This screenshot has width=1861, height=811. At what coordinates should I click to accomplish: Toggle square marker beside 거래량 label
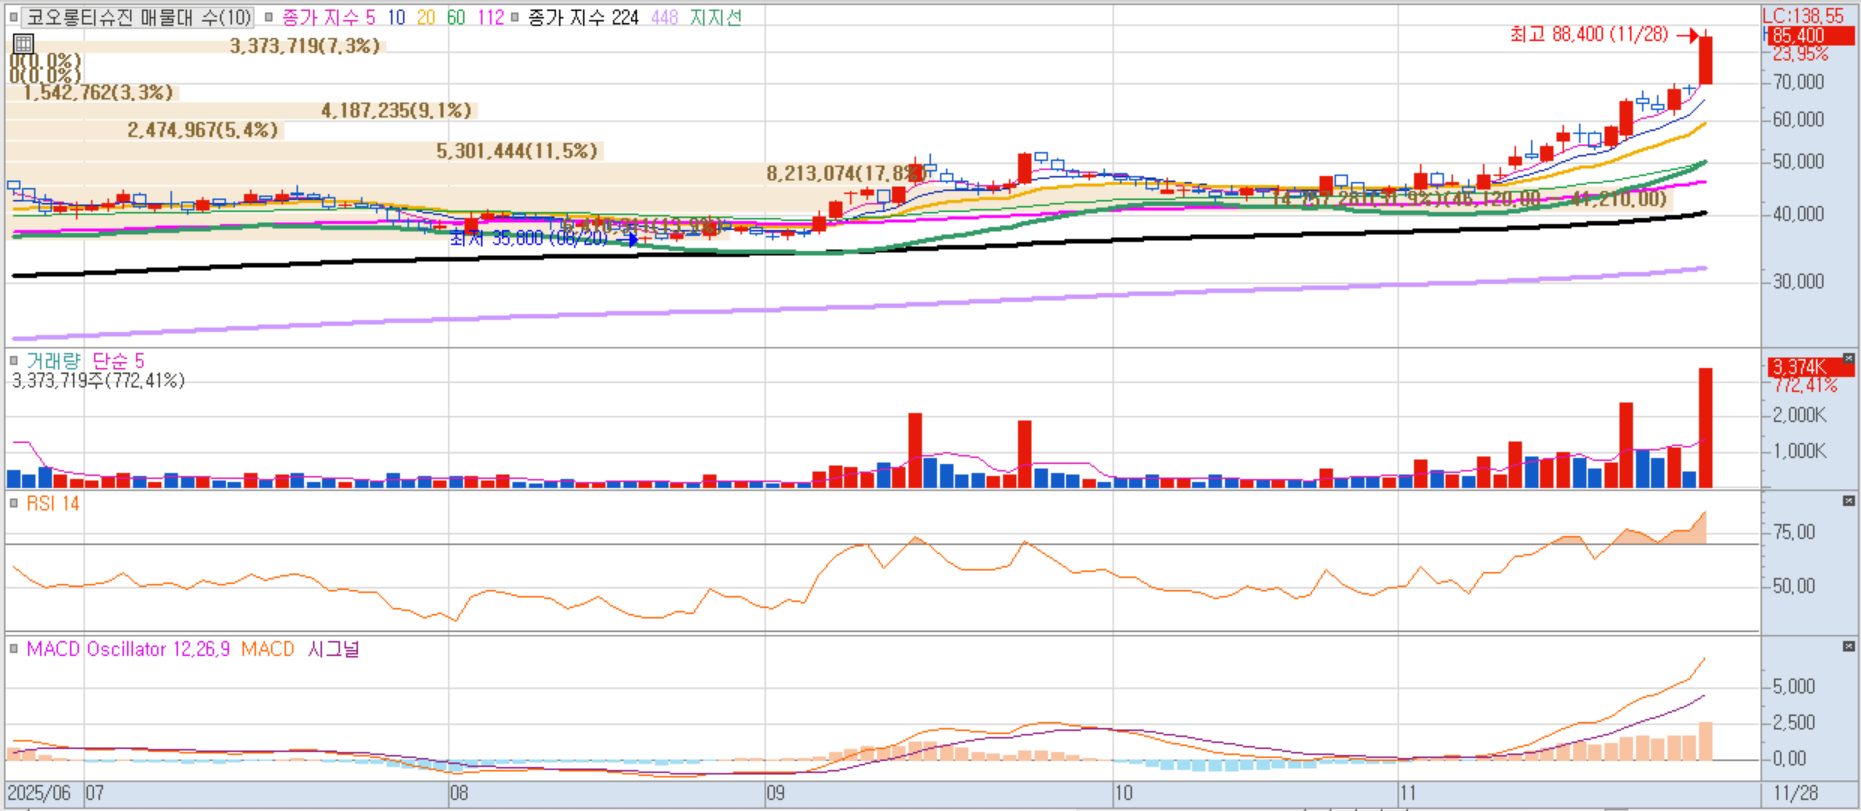click(x=14, y=360)
